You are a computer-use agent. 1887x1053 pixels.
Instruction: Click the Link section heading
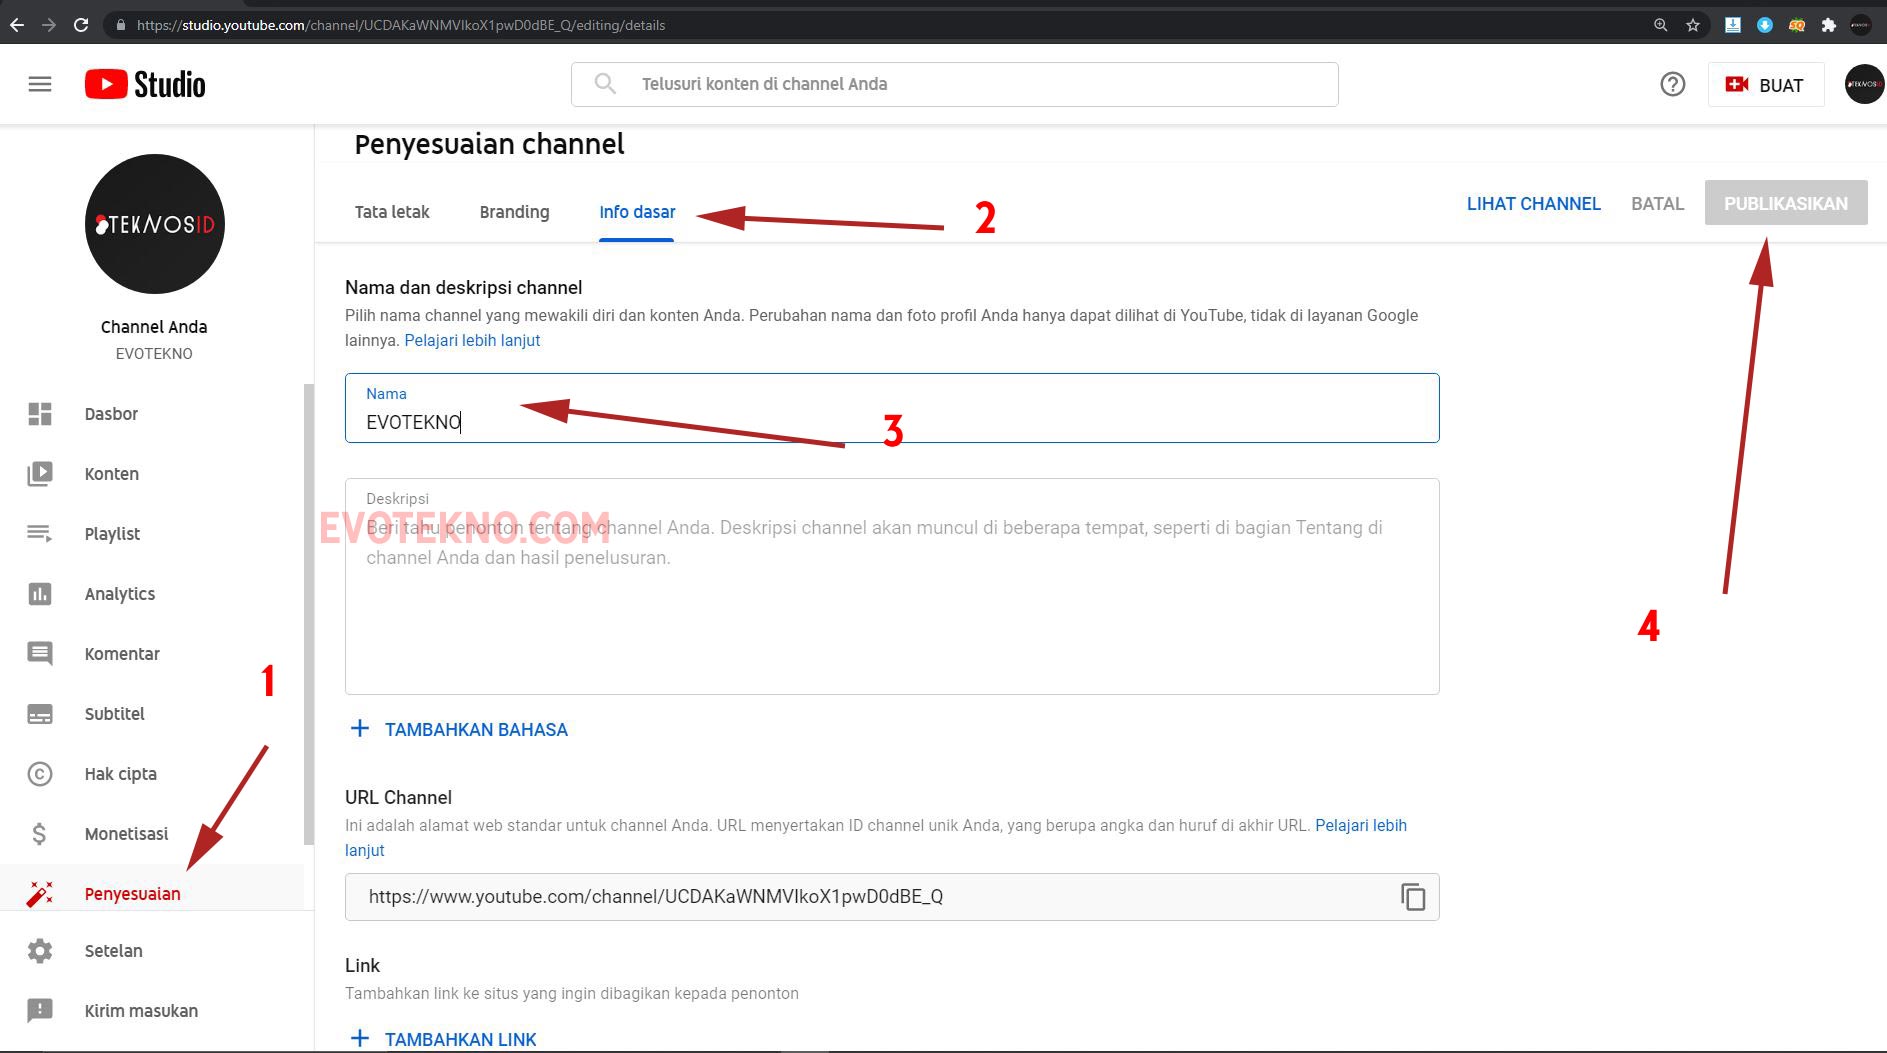coord(362,965)
